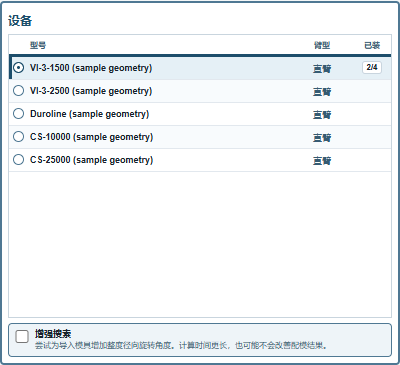The width and height of the screenshot is (400, 365).
Task: Select the VI-3-1500 (sample geometry) radio button
Action: (x=18, y=68)
